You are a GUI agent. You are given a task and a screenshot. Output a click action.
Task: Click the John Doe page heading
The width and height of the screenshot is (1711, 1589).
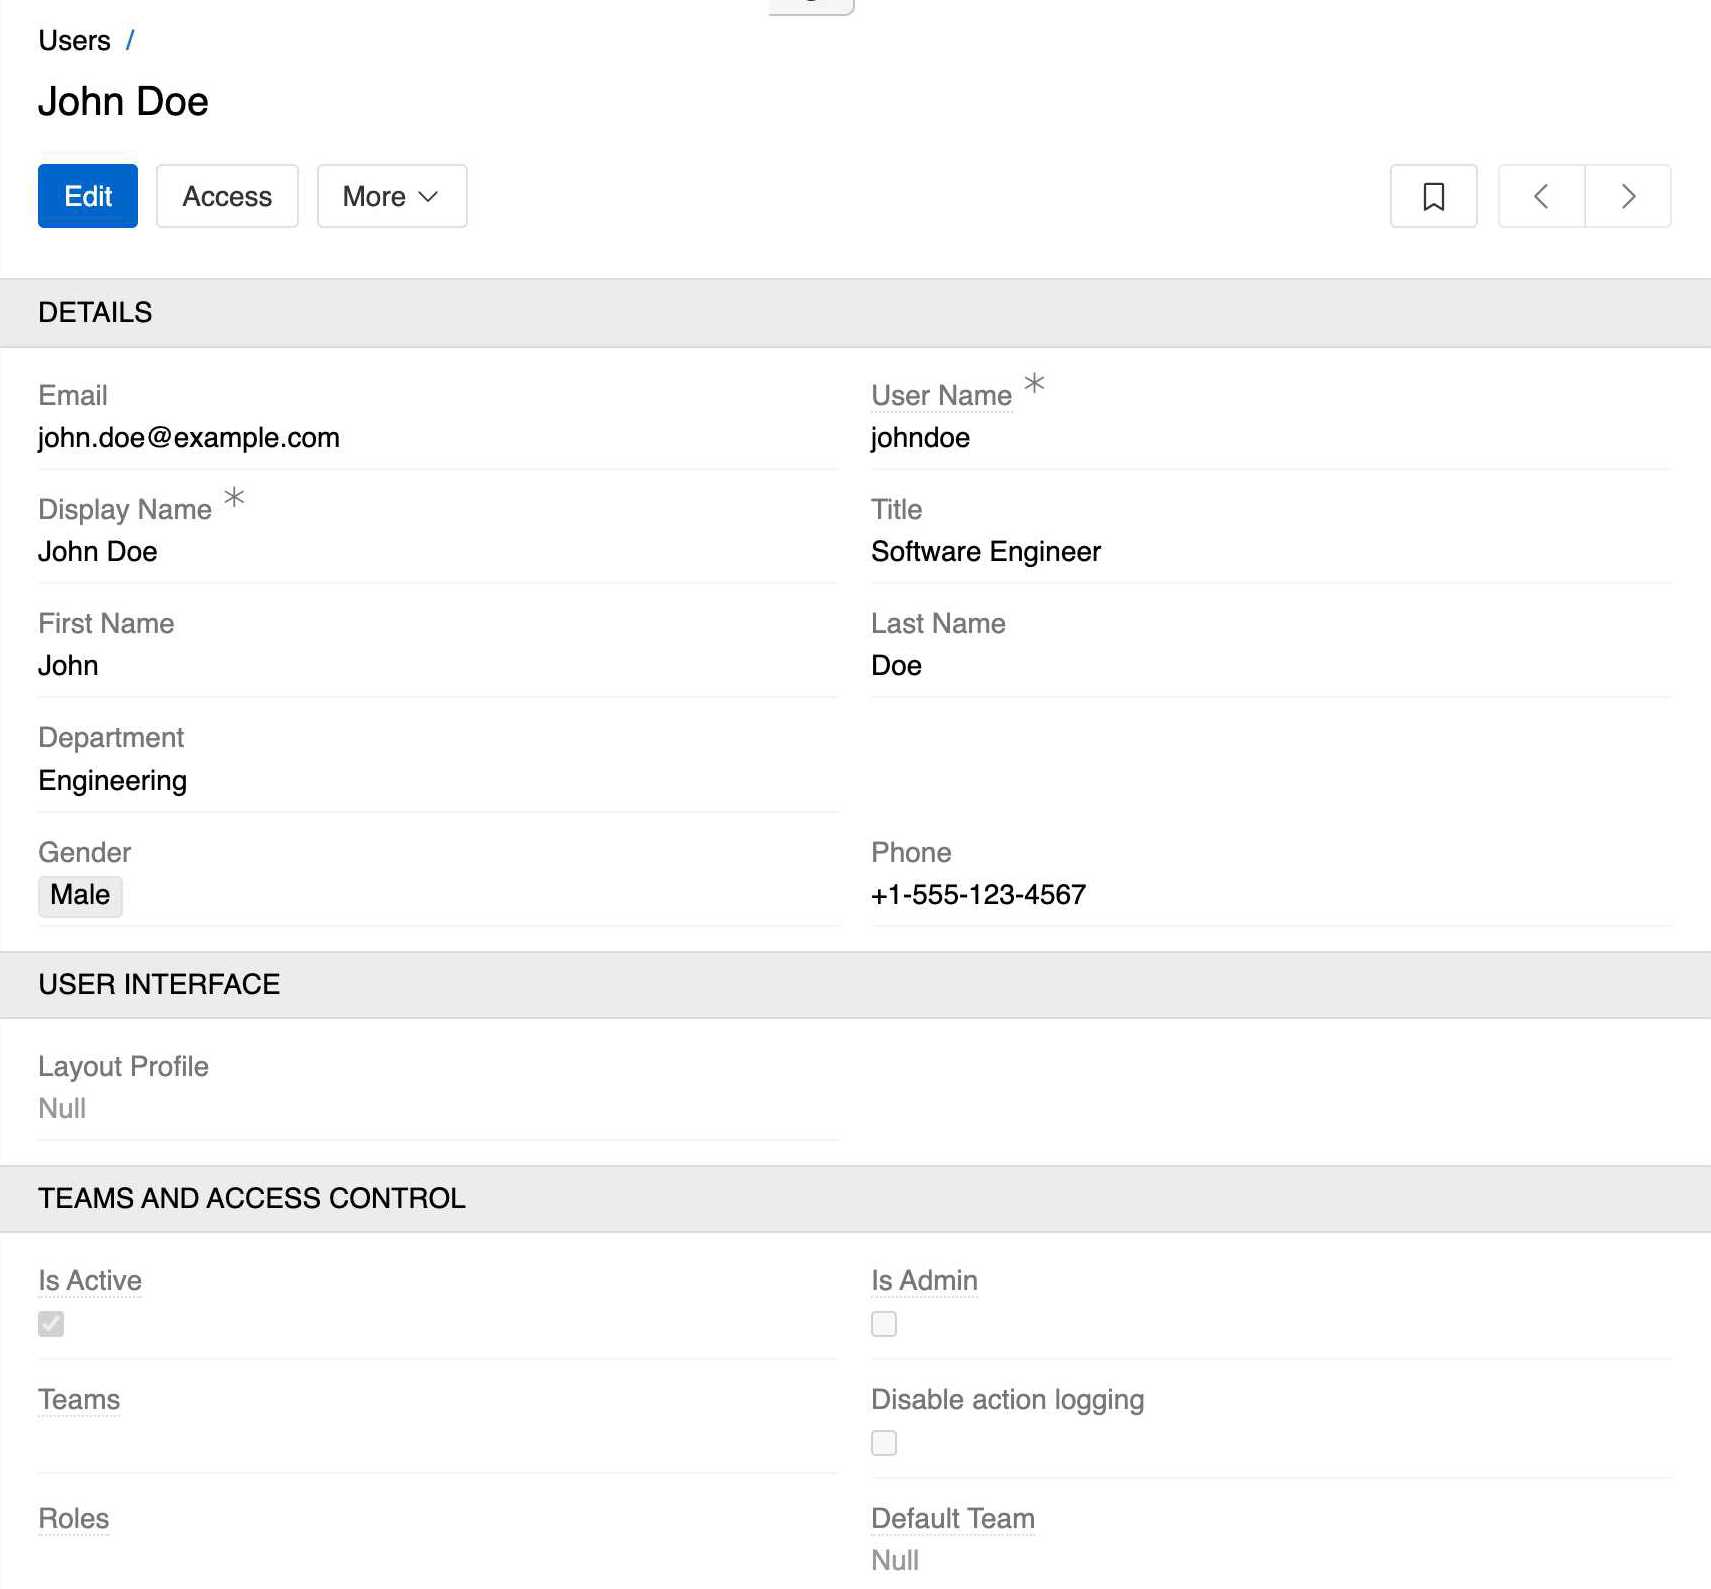[x=123, y=102]
